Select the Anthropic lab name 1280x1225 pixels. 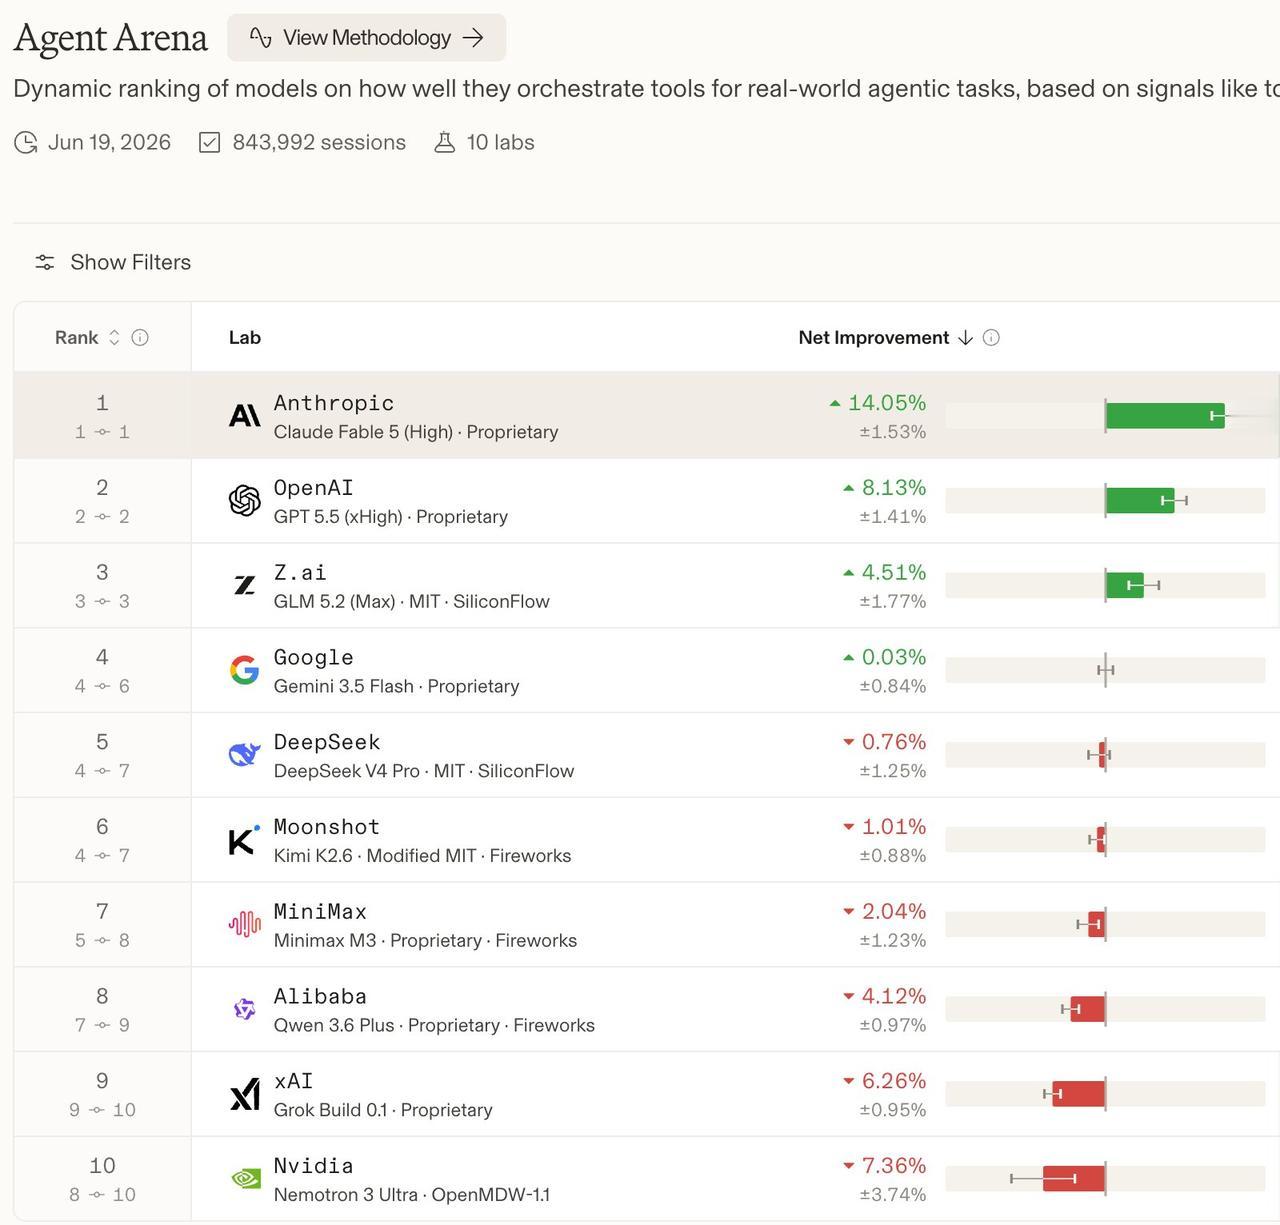point(334,403)
